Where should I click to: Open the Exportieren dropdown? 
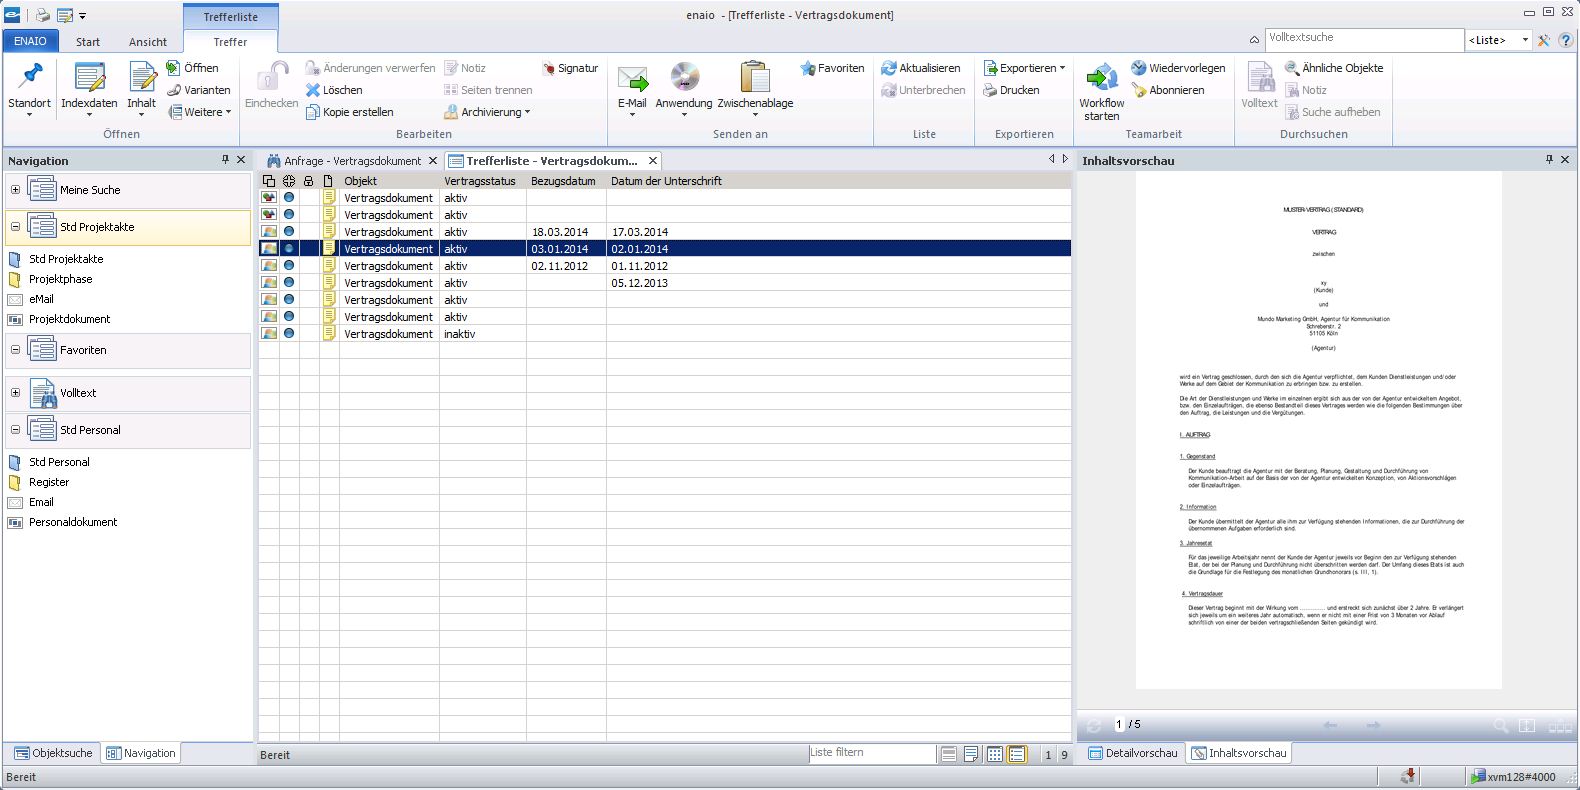click(1024, 68)
